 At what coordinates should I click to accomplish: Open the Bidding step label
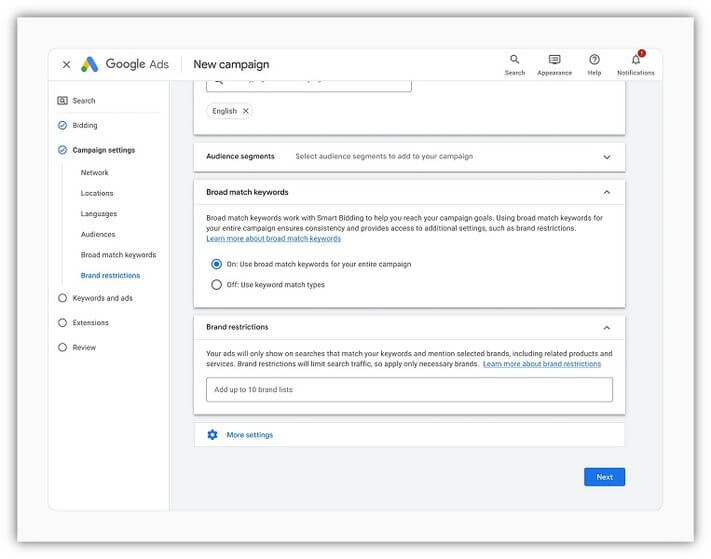tap(85, 126)
